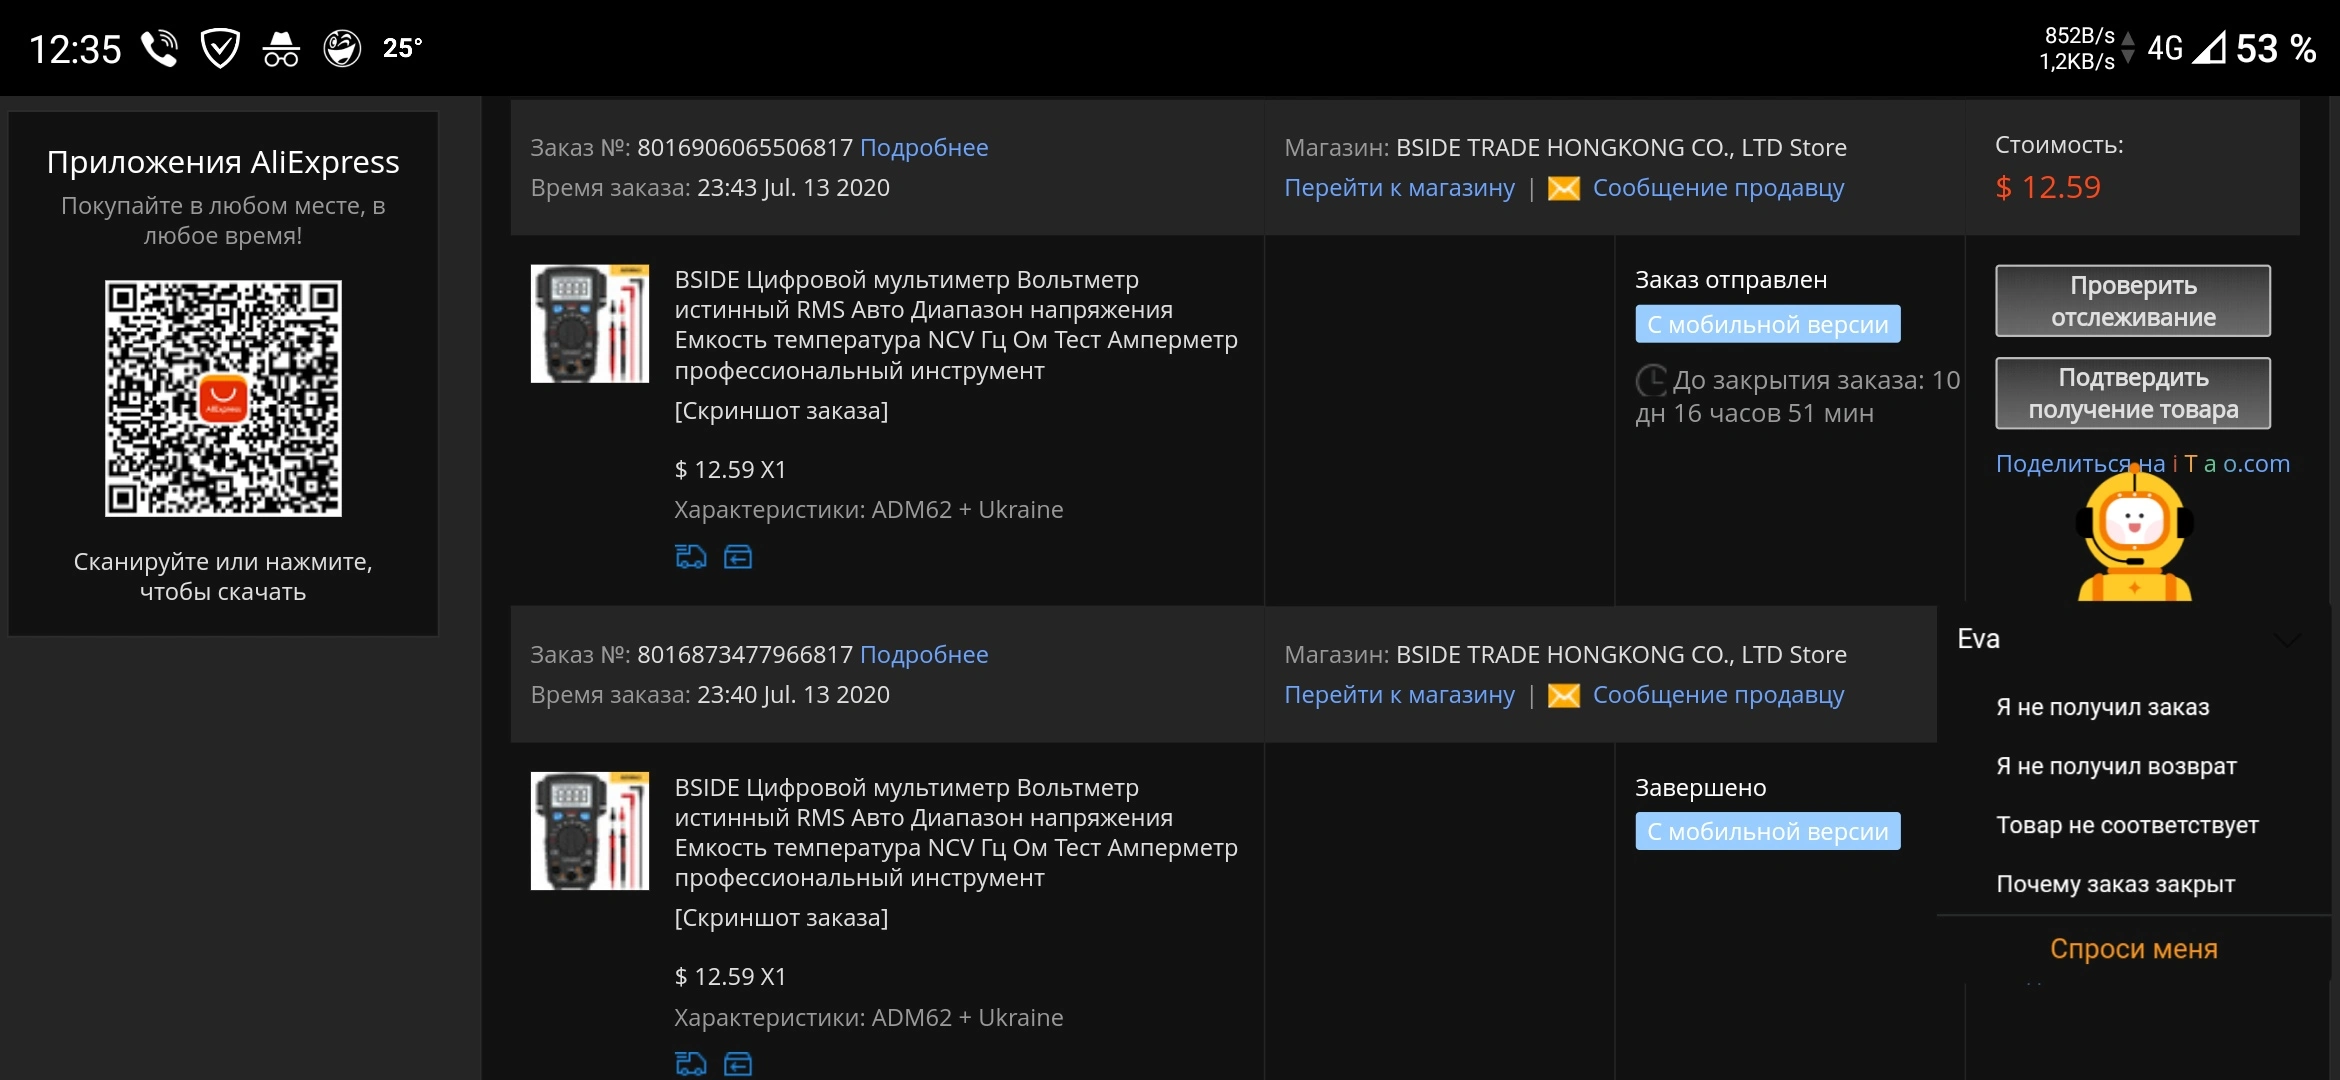The height and width of the screenshot is (1080, 2340).
Task: Open the phone call status icon
Action: pyautogui.click(x=160, y=48)
